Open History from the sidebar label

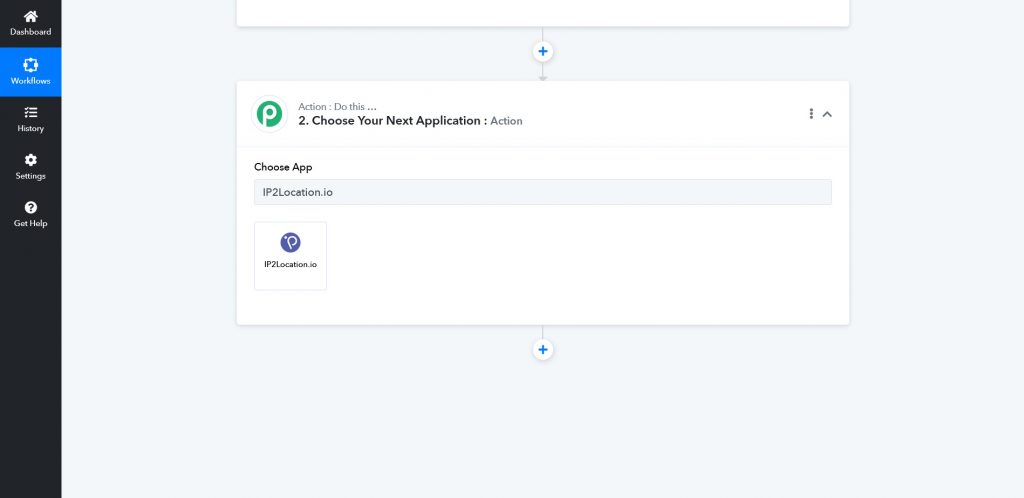click(x=30, y=129)
